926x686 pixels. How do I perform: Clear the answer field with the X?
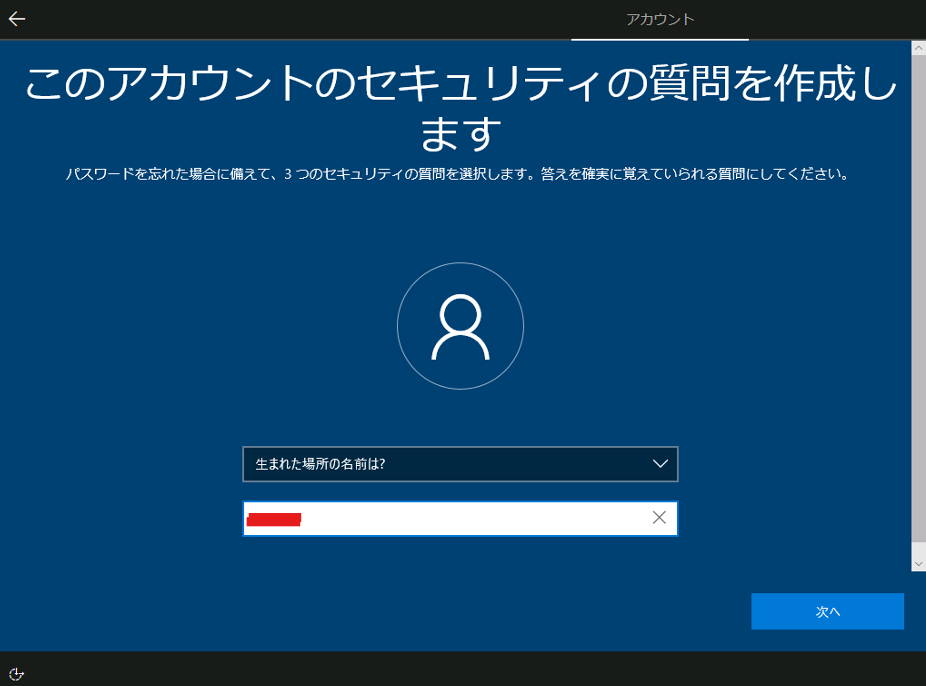tap(659, 518)
